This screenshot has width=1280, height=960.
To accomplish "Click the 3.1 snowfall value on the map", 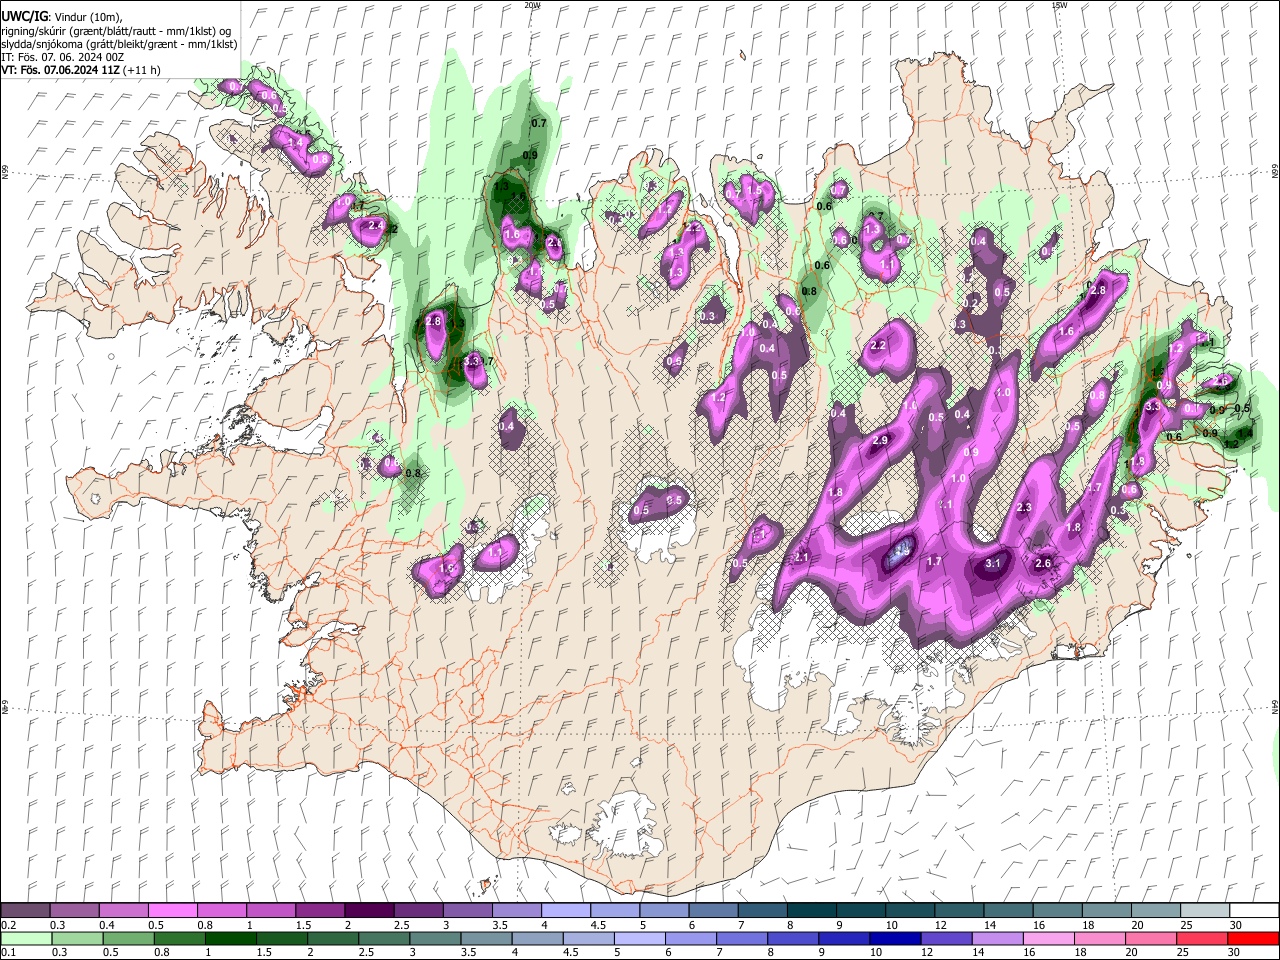I will coord(993,564).
